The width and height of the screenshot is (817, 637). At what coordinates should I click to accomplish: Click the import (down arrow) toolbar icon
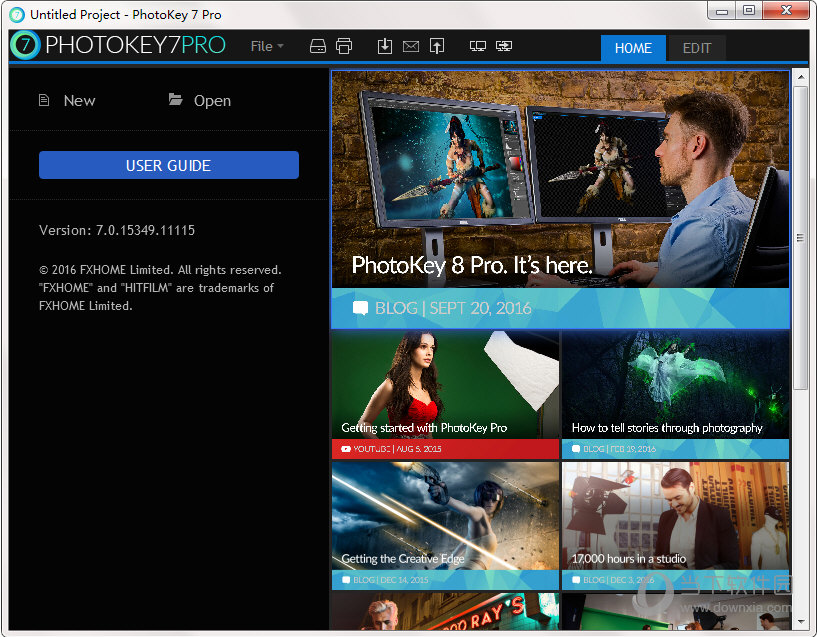click(385, 46)
